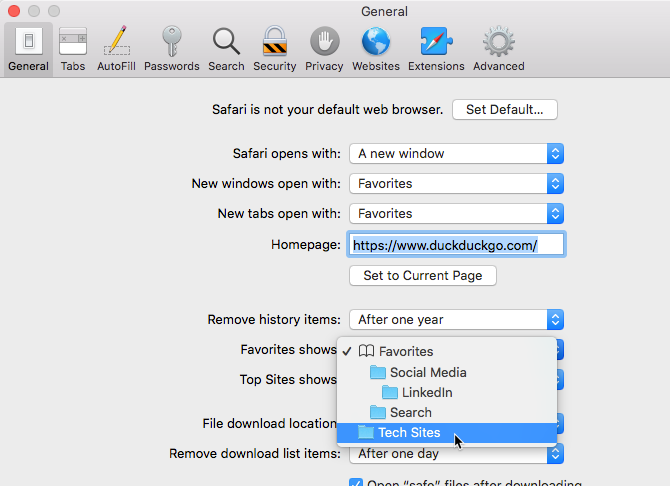Open the Security preferences pane
Image resolution: width=670 pixels, height=486 pixels.
[x=274, y=49]
